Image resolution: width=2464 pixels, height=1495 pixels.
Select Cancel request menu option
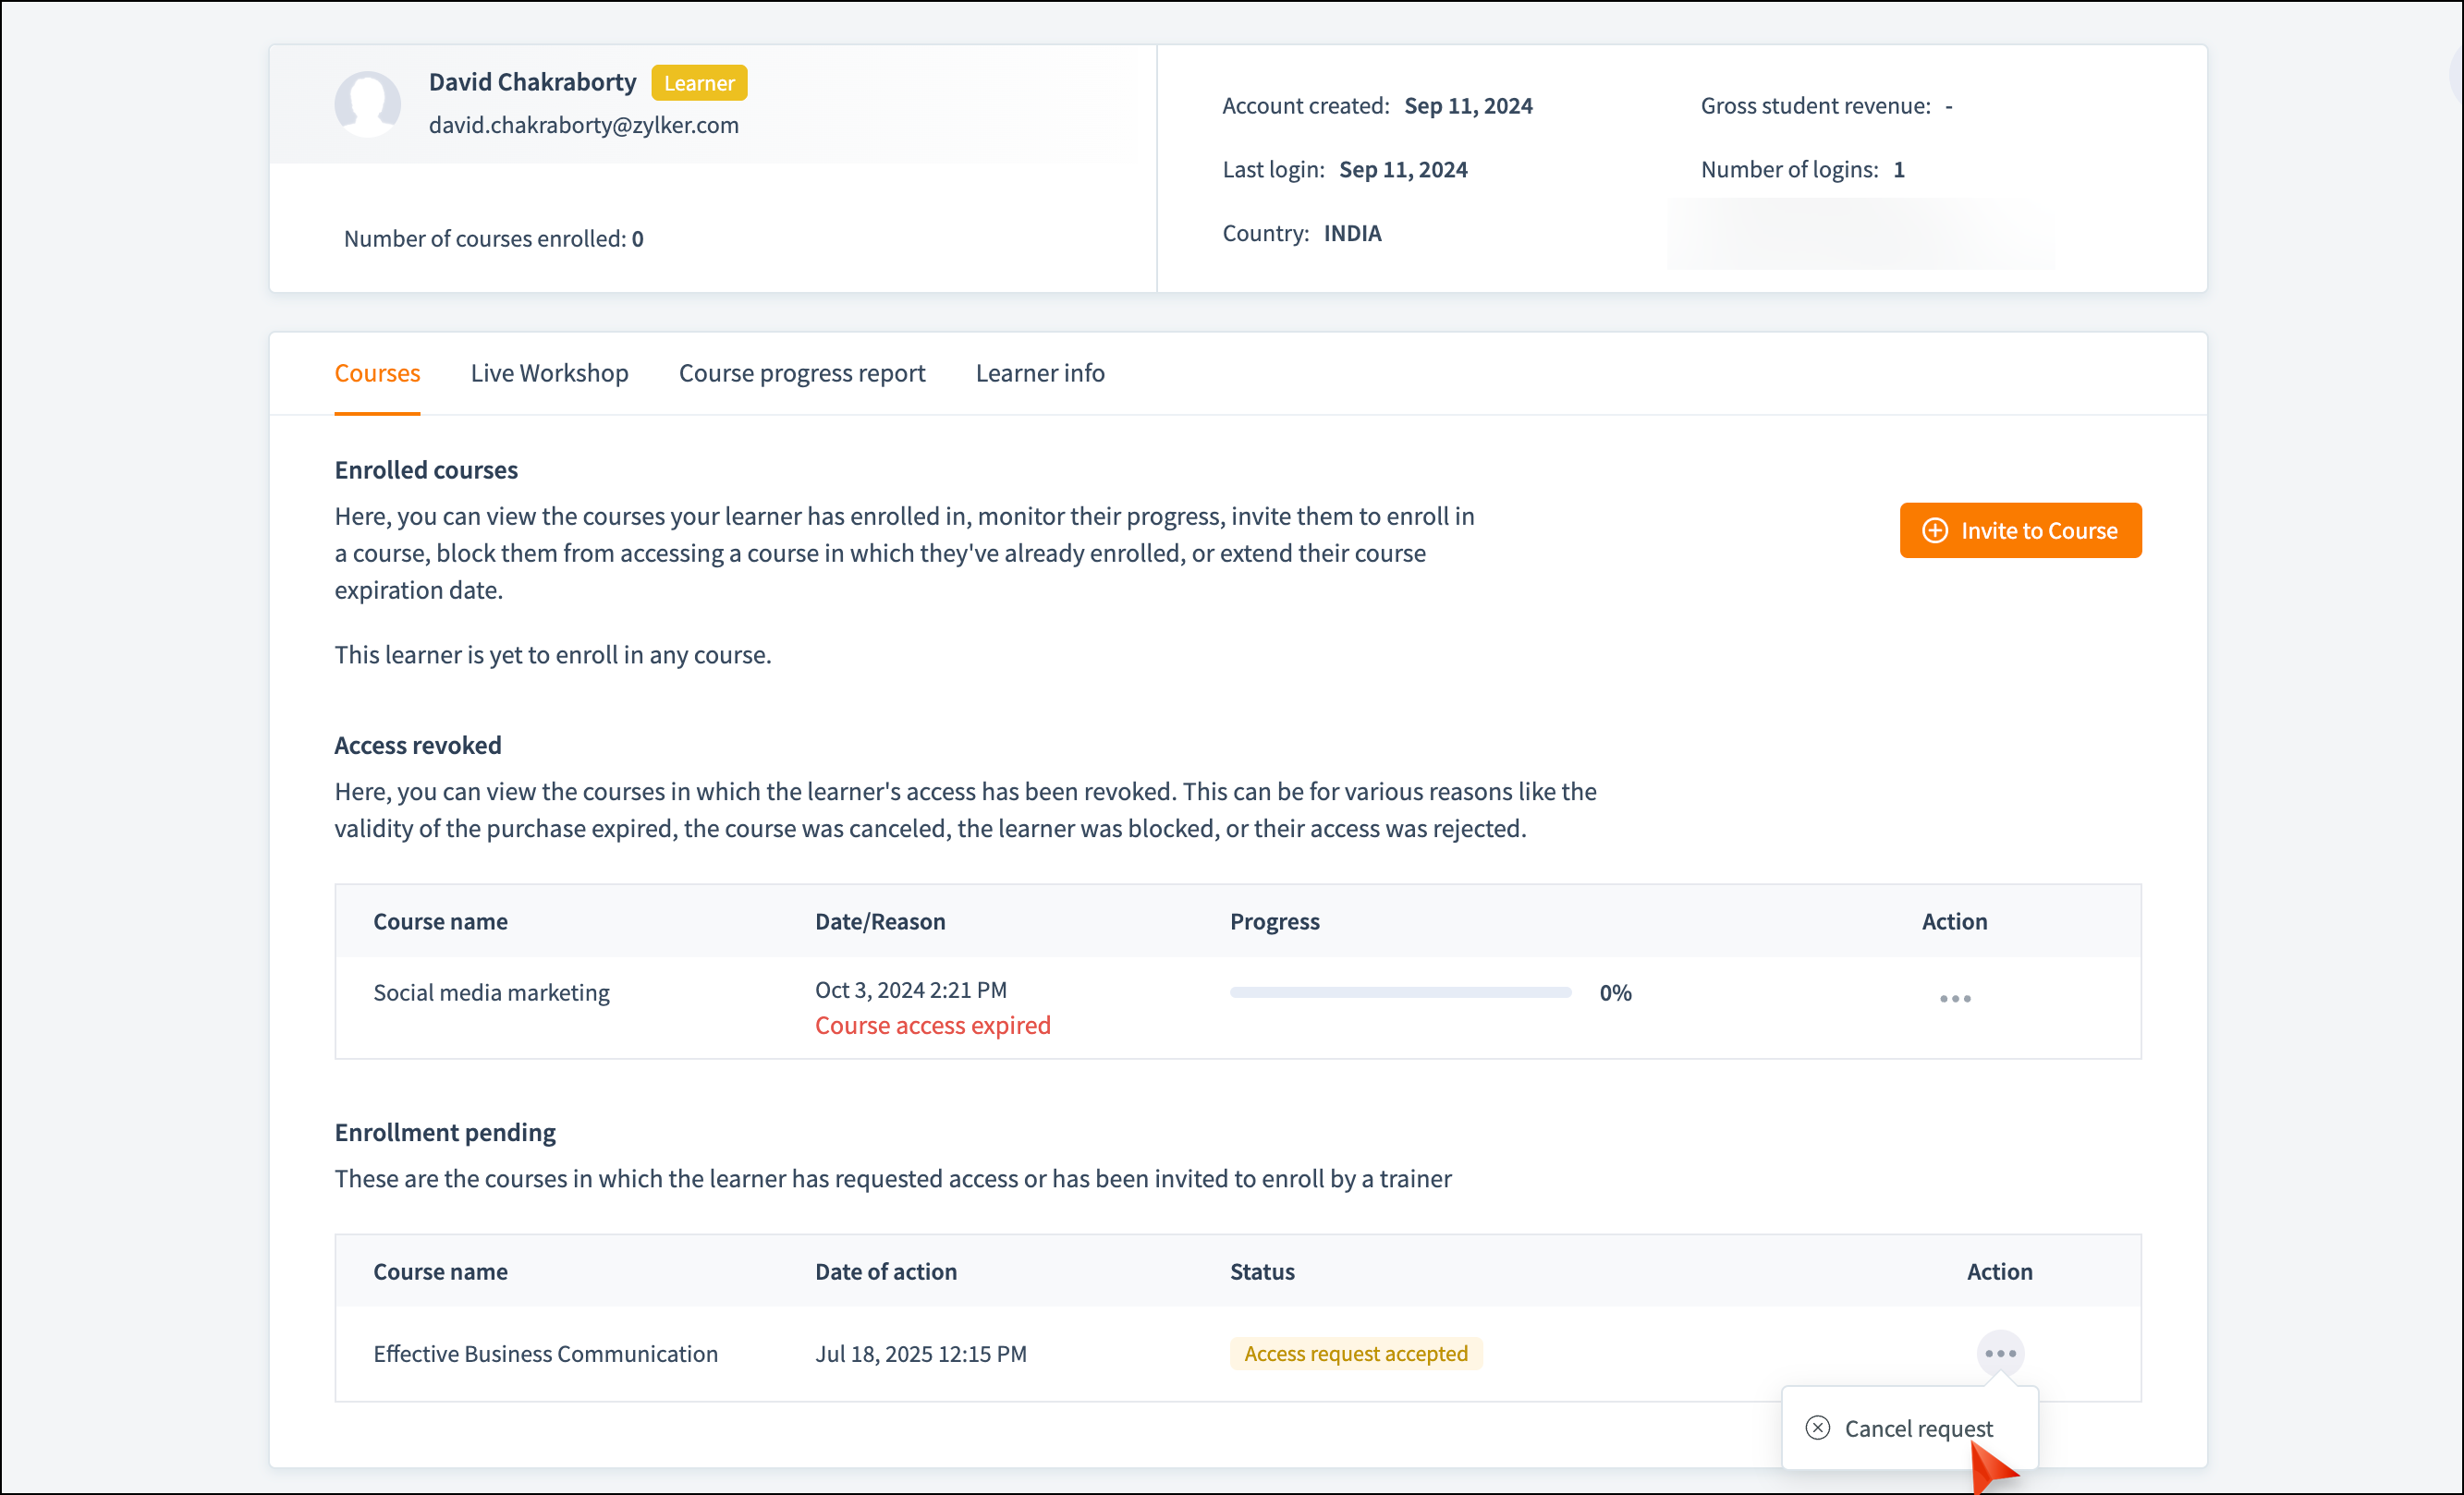click(1917, 1428)
